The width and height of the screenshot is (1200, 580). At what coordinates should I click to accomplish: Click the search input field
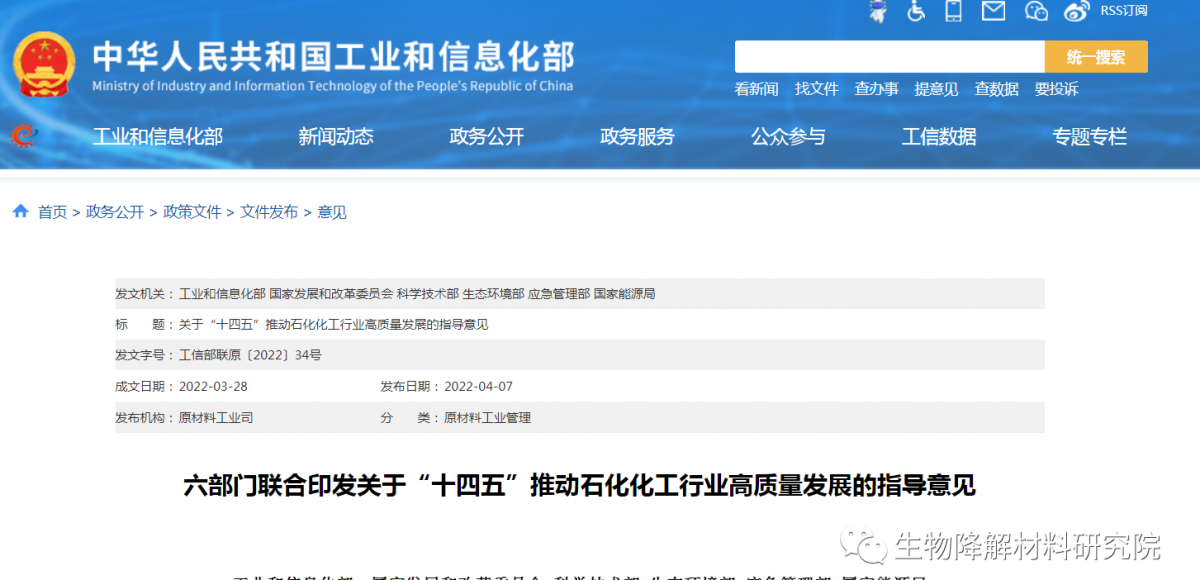[890, 57]
